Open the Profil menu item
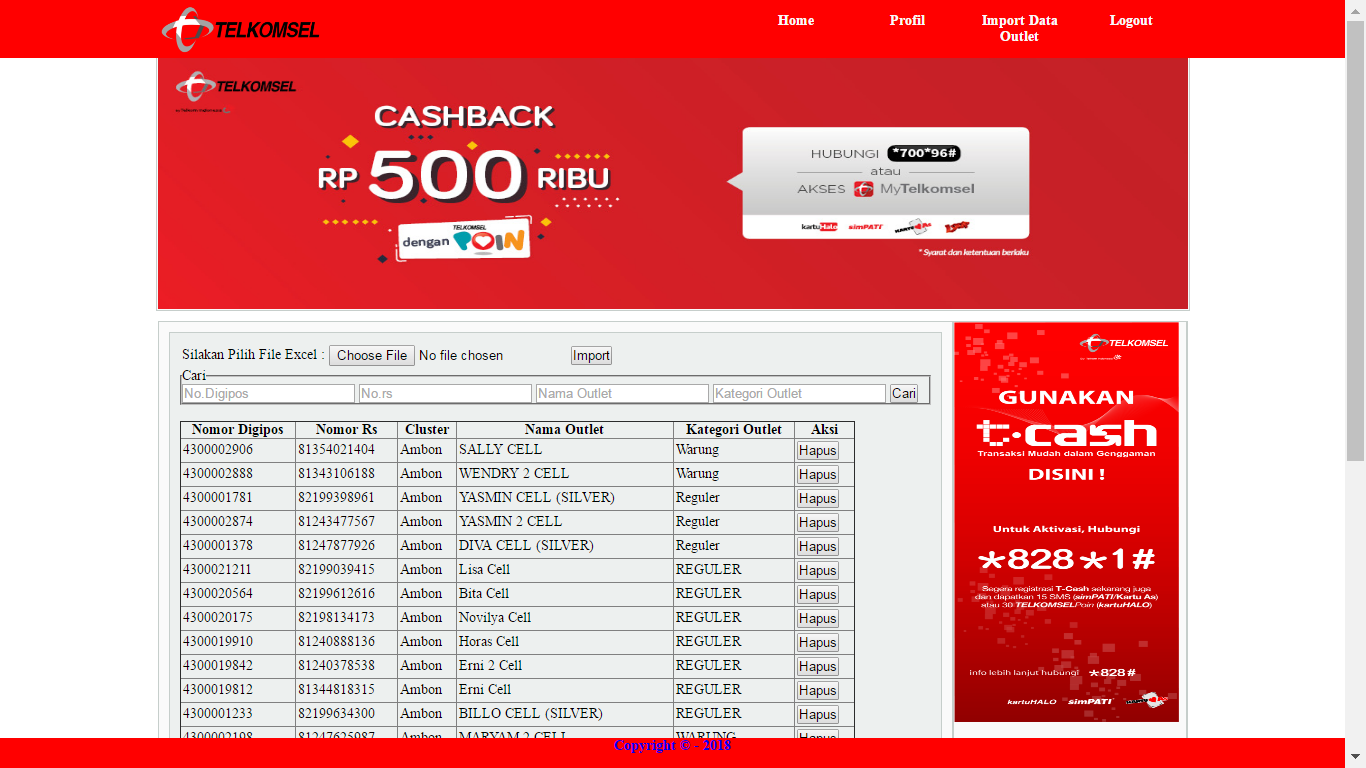This screenshot has width=1366, height=768. point(907,20)
